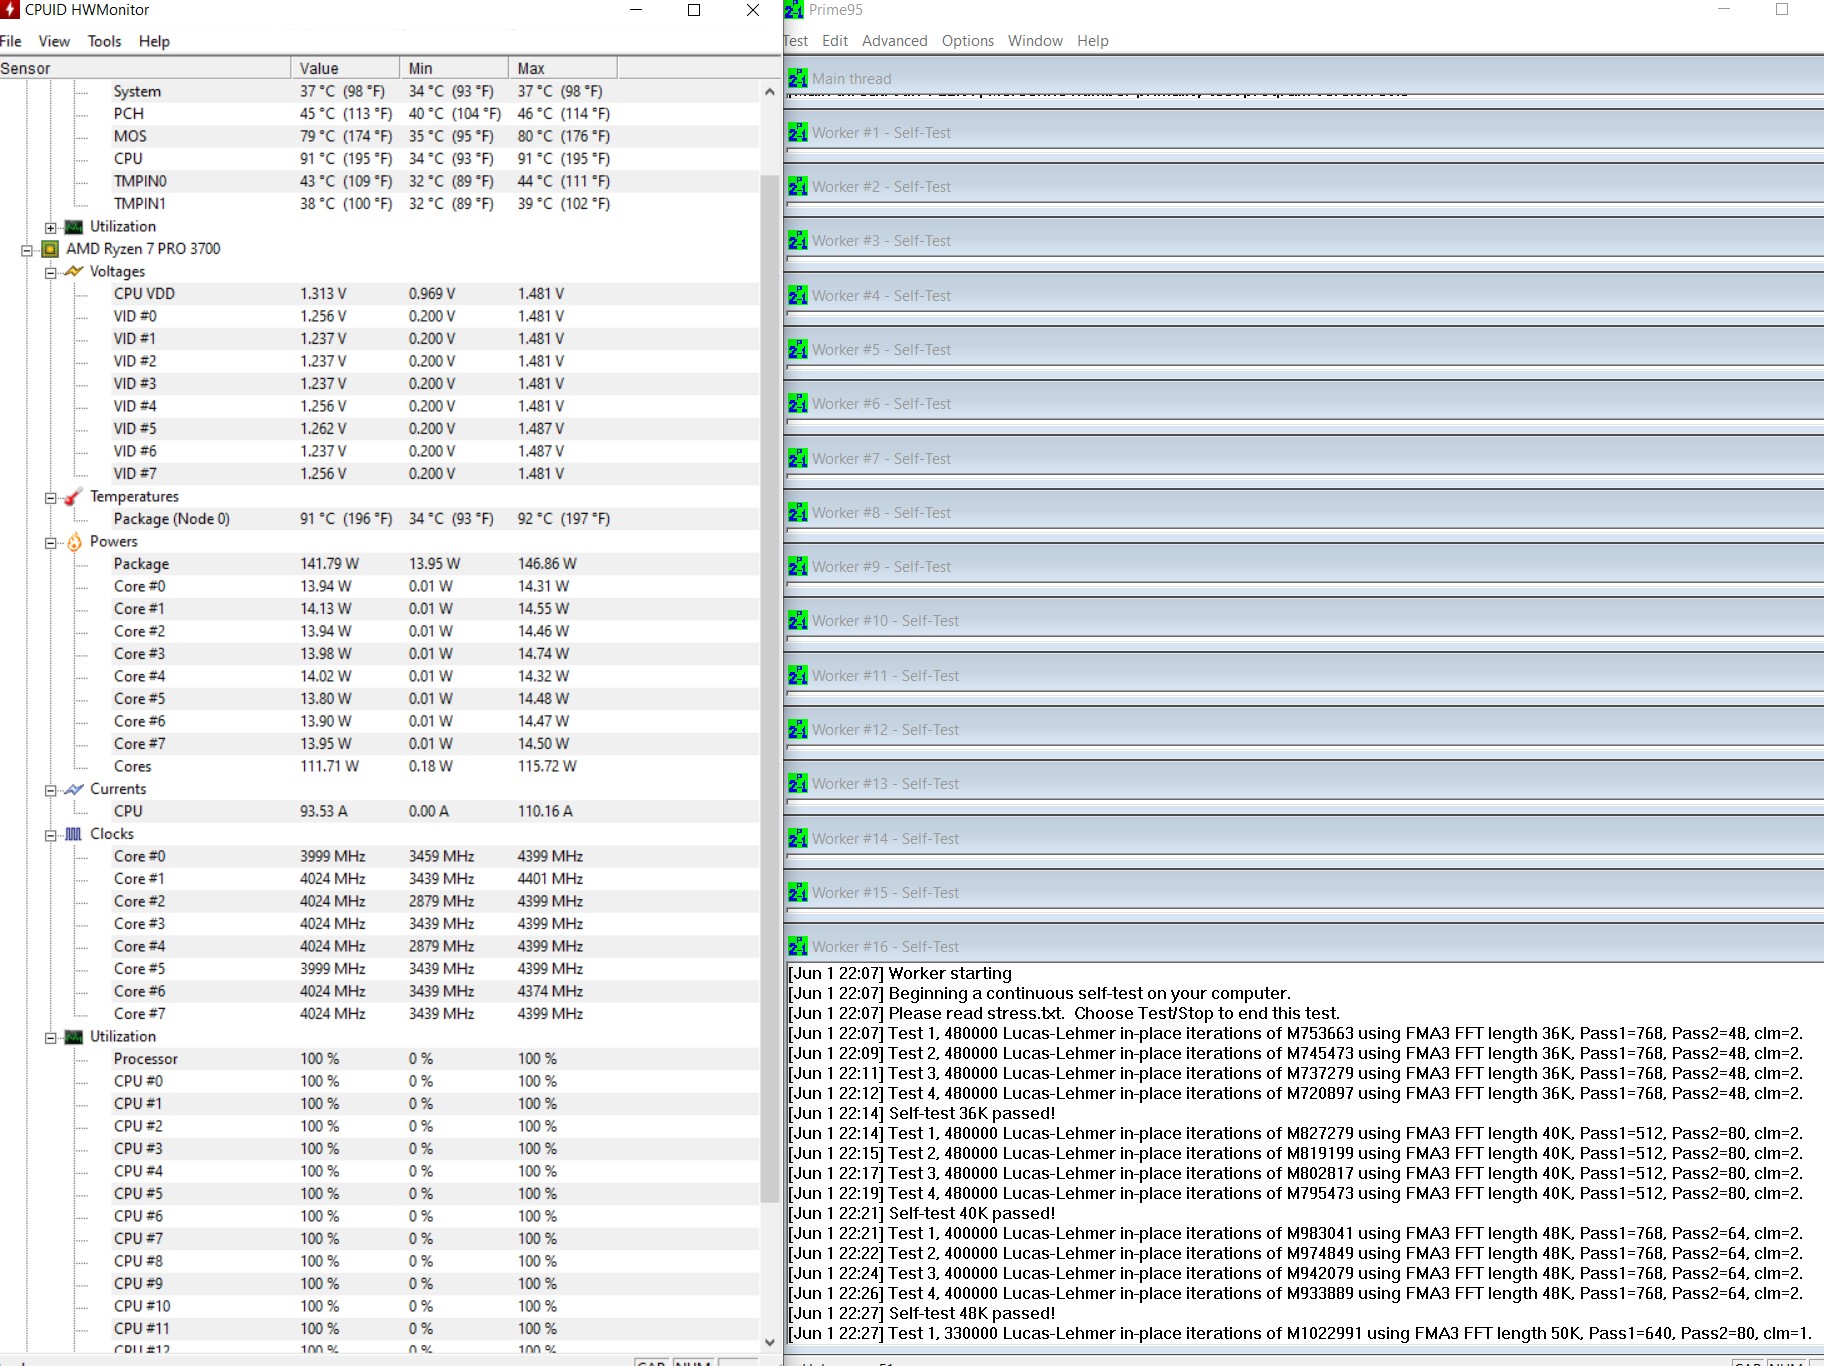Open the Edit menu in Prime95
The width and height of the screenshot is (1824, 1366).
pos(835,41)
